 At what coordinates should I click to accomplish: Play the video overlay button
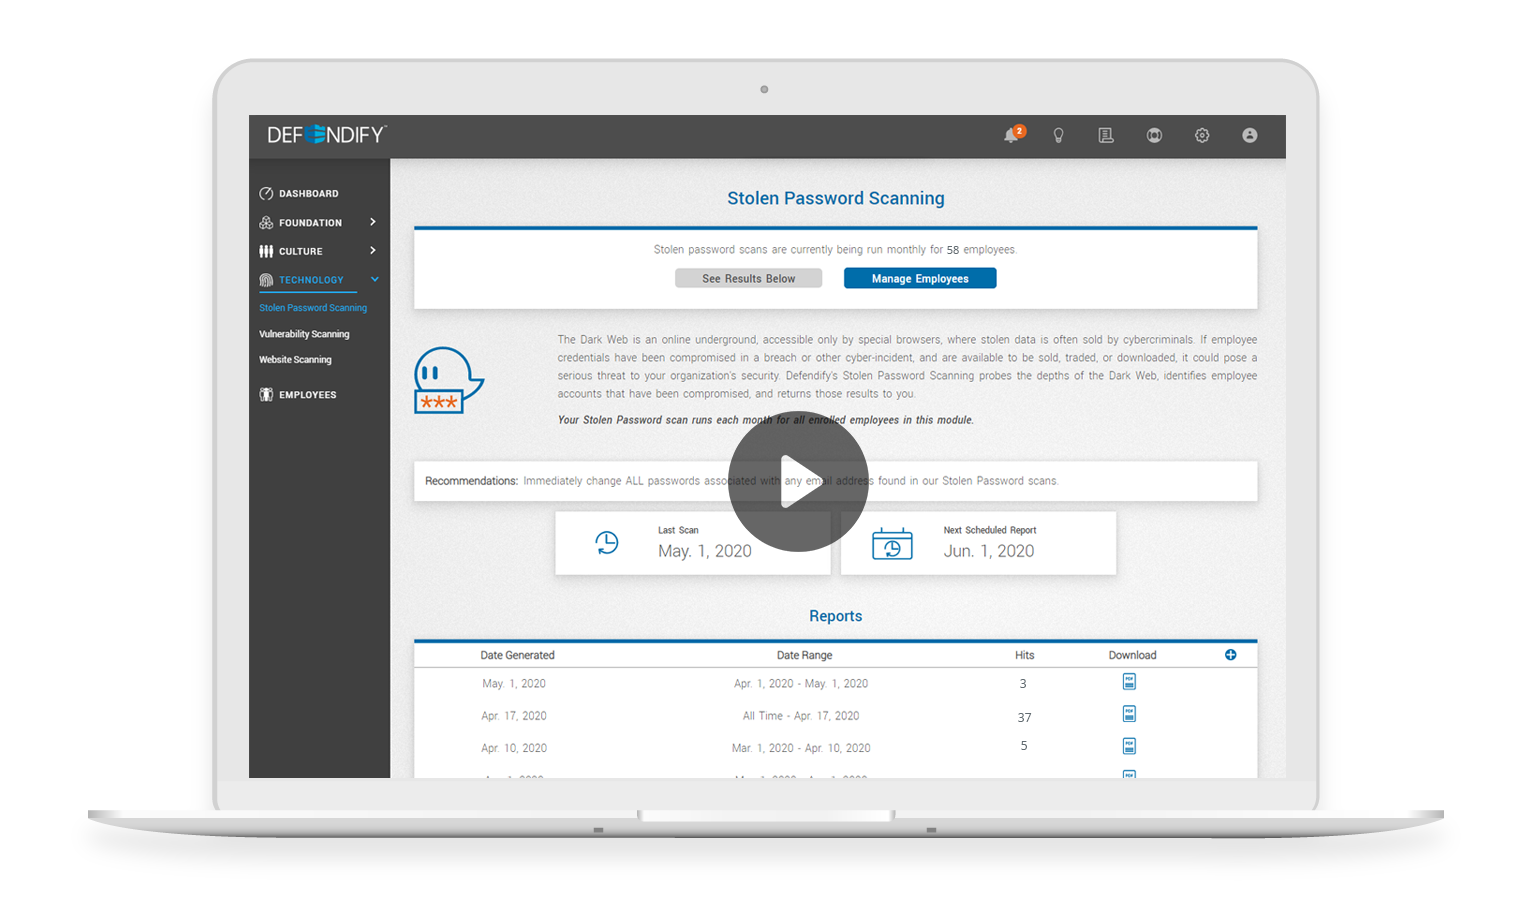(x=798, y=481)
